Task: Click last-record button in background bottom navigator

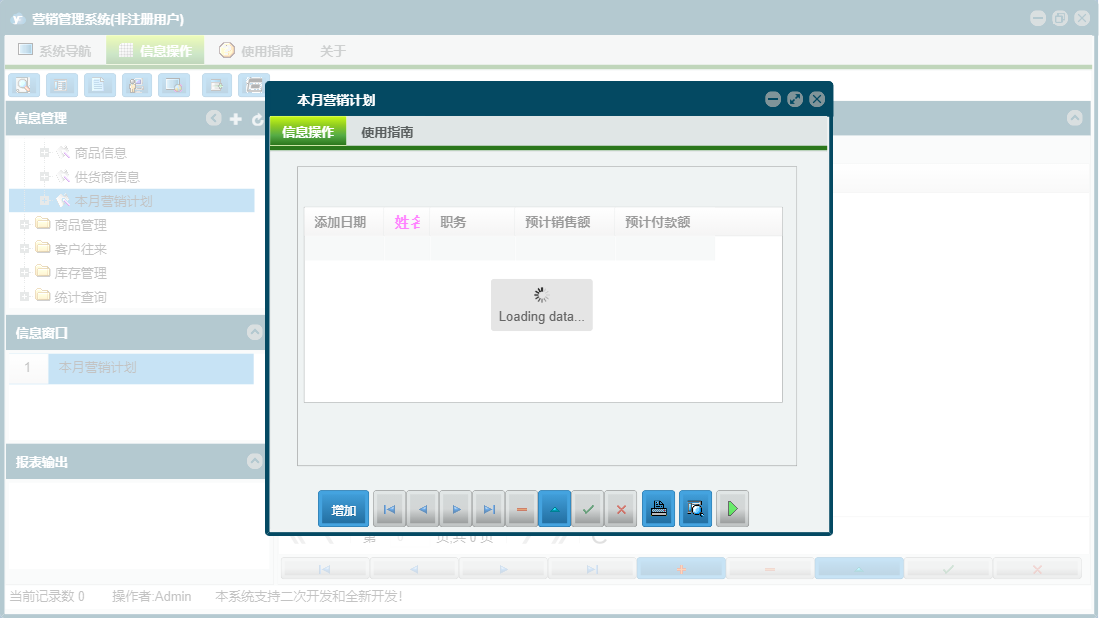Action: 592,569
